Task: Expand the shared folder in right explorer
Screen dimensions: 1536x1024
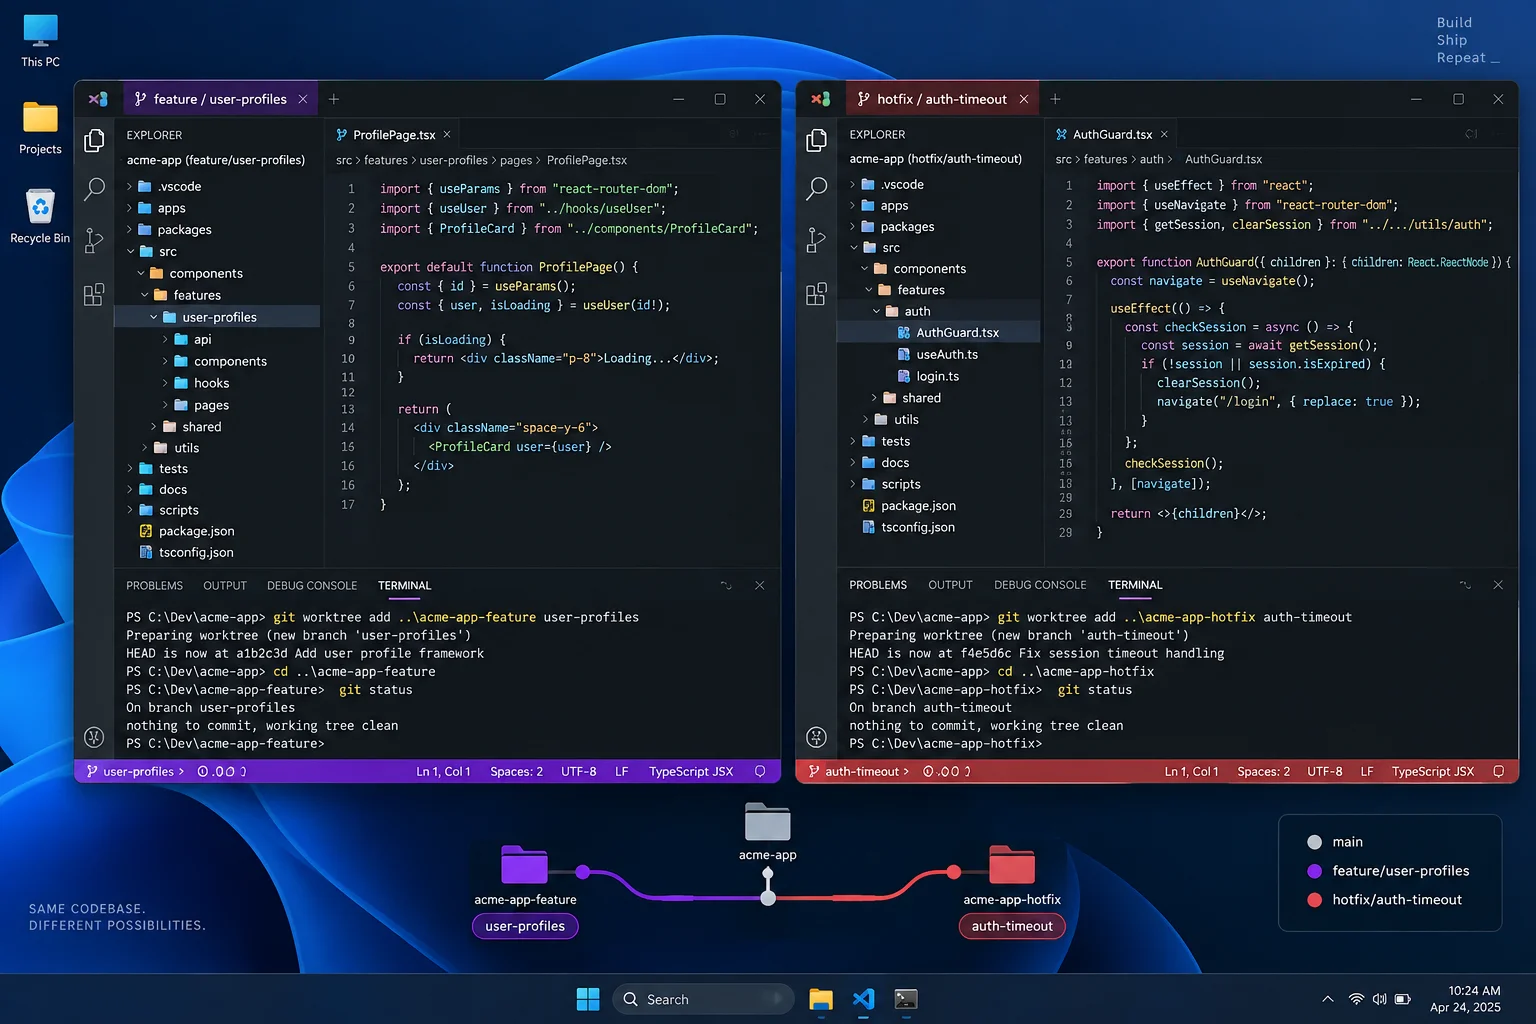Action: pyautogui.click(x=874, y=398)
